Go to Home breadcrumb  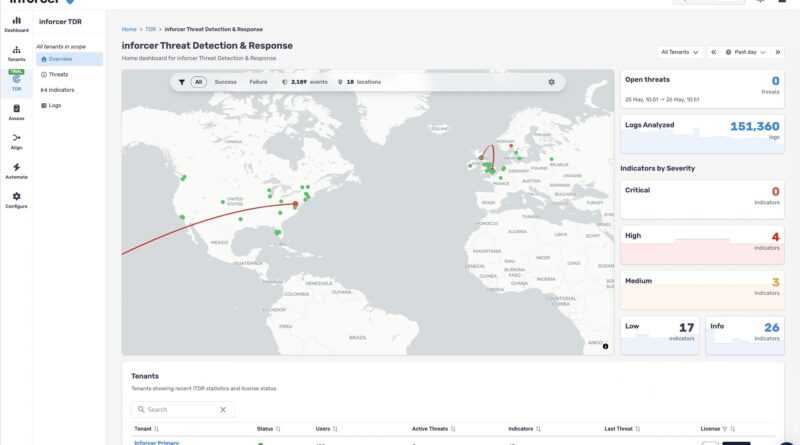129,29
